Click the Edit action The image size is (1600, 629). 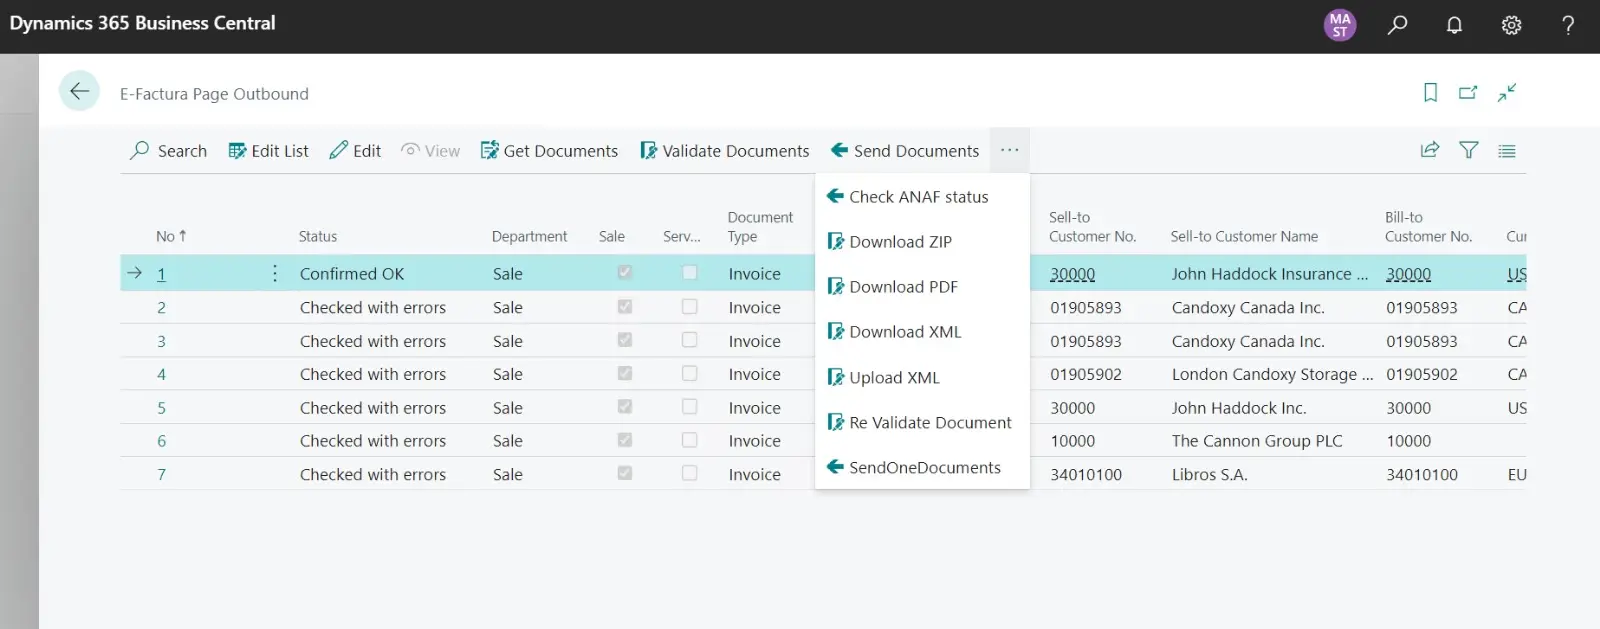[355, 150]
